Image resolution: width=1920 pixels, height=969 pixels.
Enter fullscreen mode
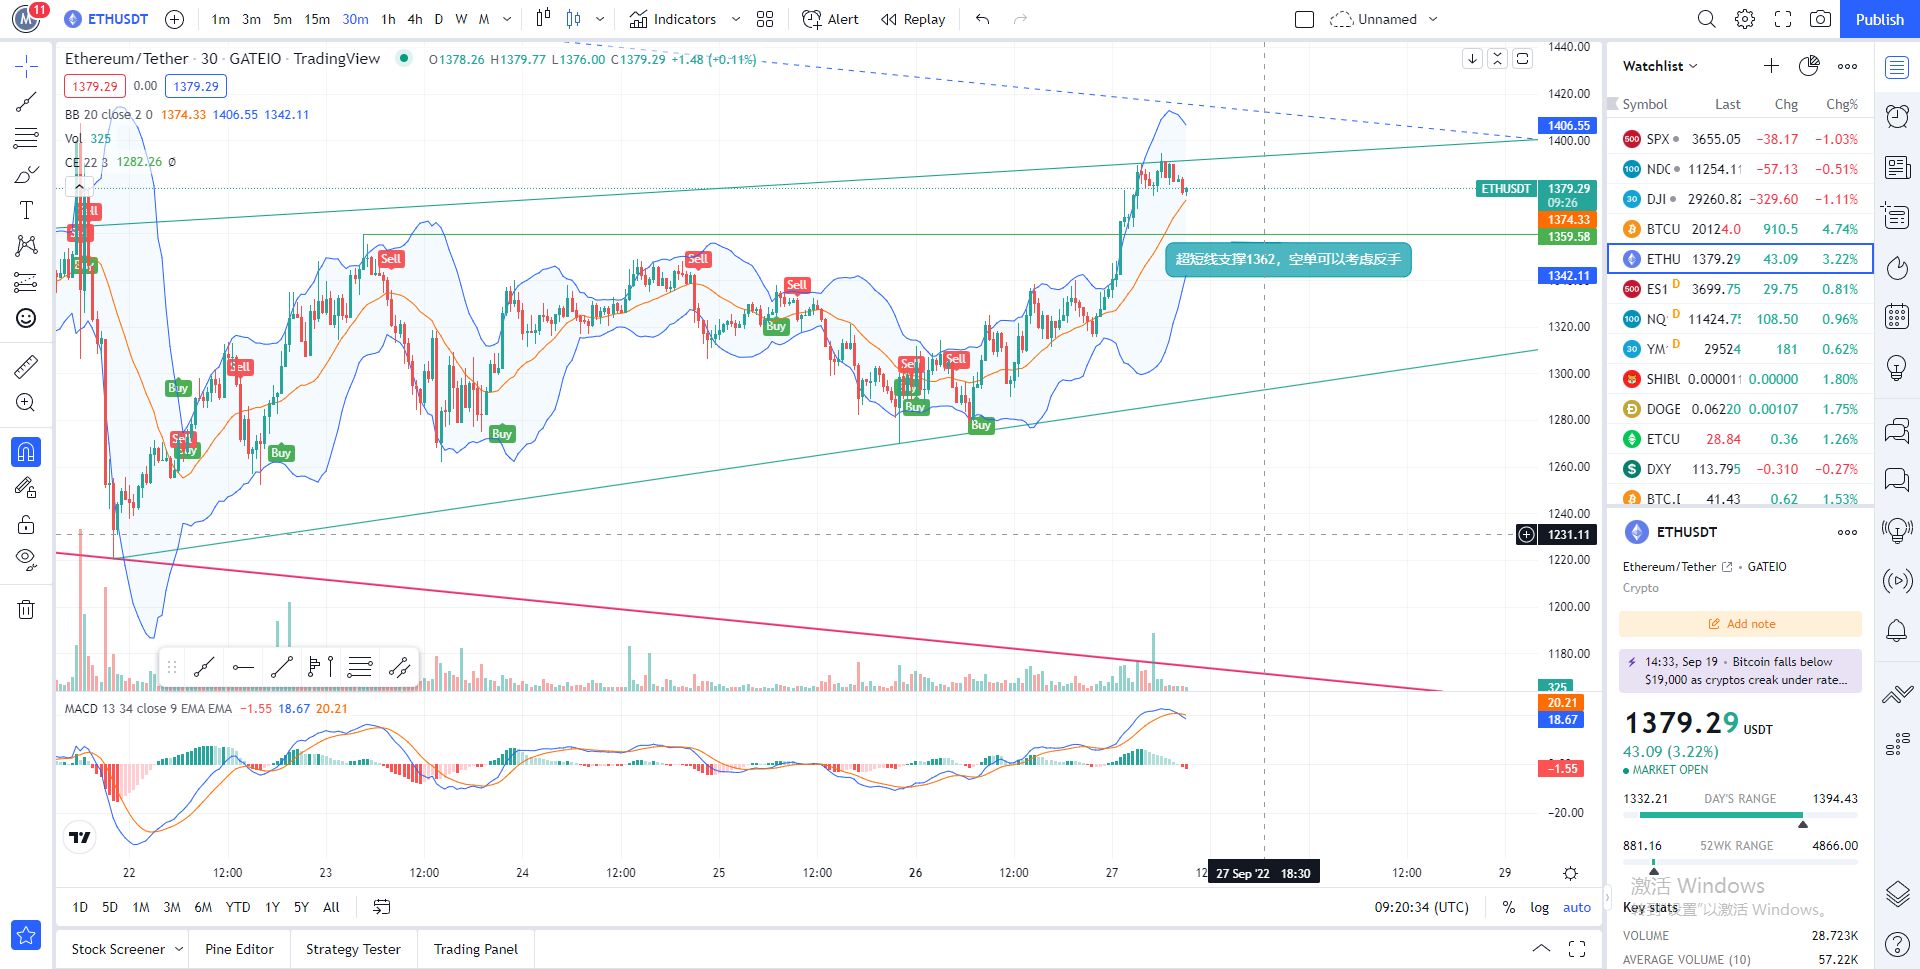pyautogui.click(x=1783, y=19)
